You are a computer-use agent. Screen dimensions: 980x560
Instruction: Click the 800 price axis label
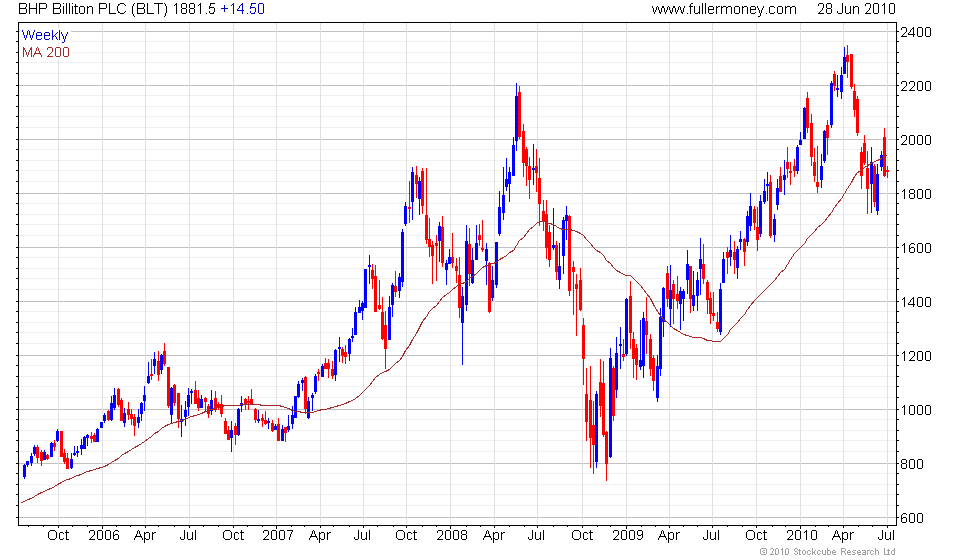click(x=912, y=464)
